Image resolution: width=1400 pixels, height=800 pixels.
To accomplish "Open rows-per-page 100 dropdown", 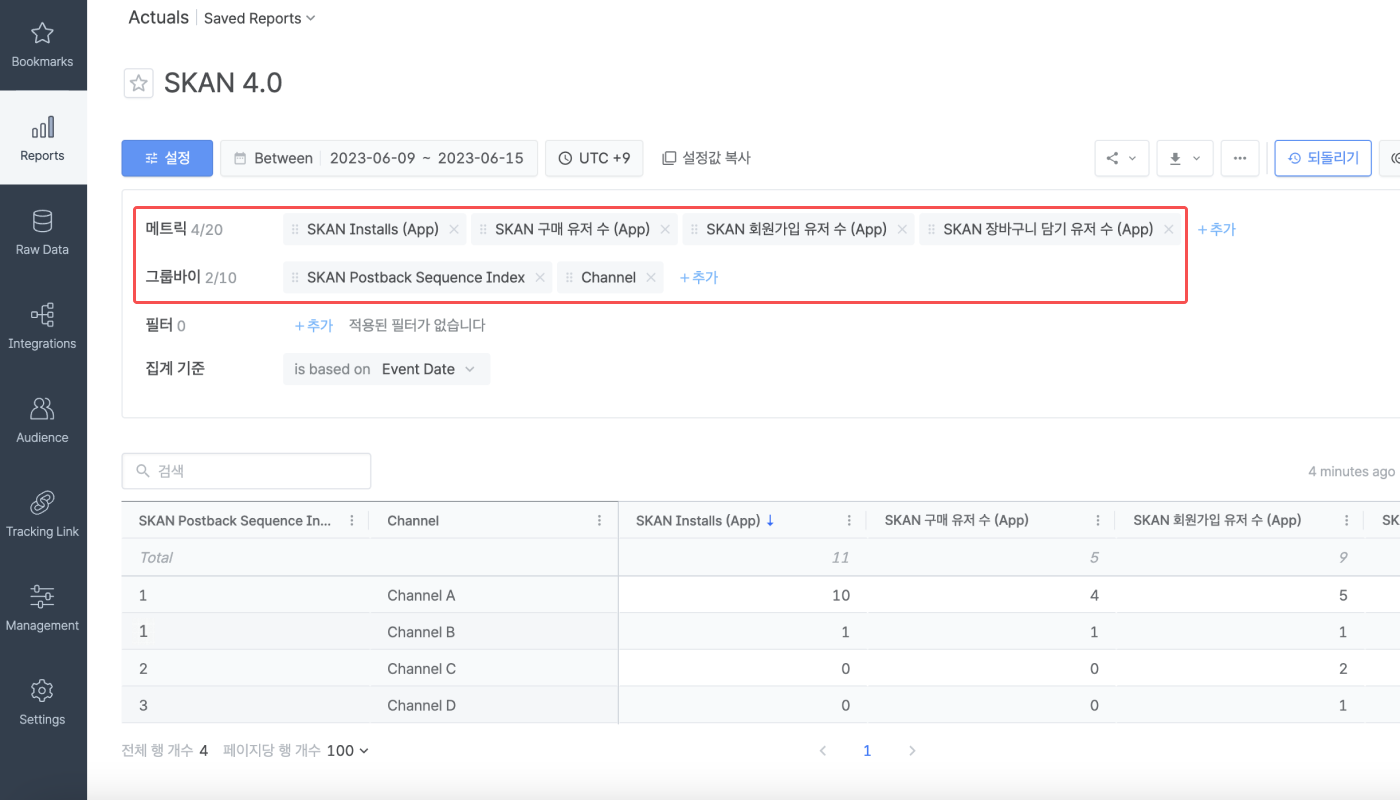I will (347, 750).
